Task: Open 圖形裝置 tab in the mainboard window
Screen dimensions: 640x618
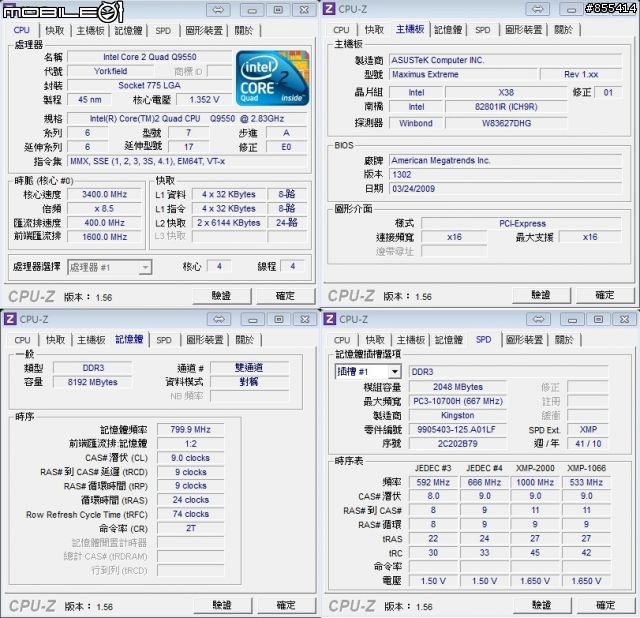Action: [523, 30]
